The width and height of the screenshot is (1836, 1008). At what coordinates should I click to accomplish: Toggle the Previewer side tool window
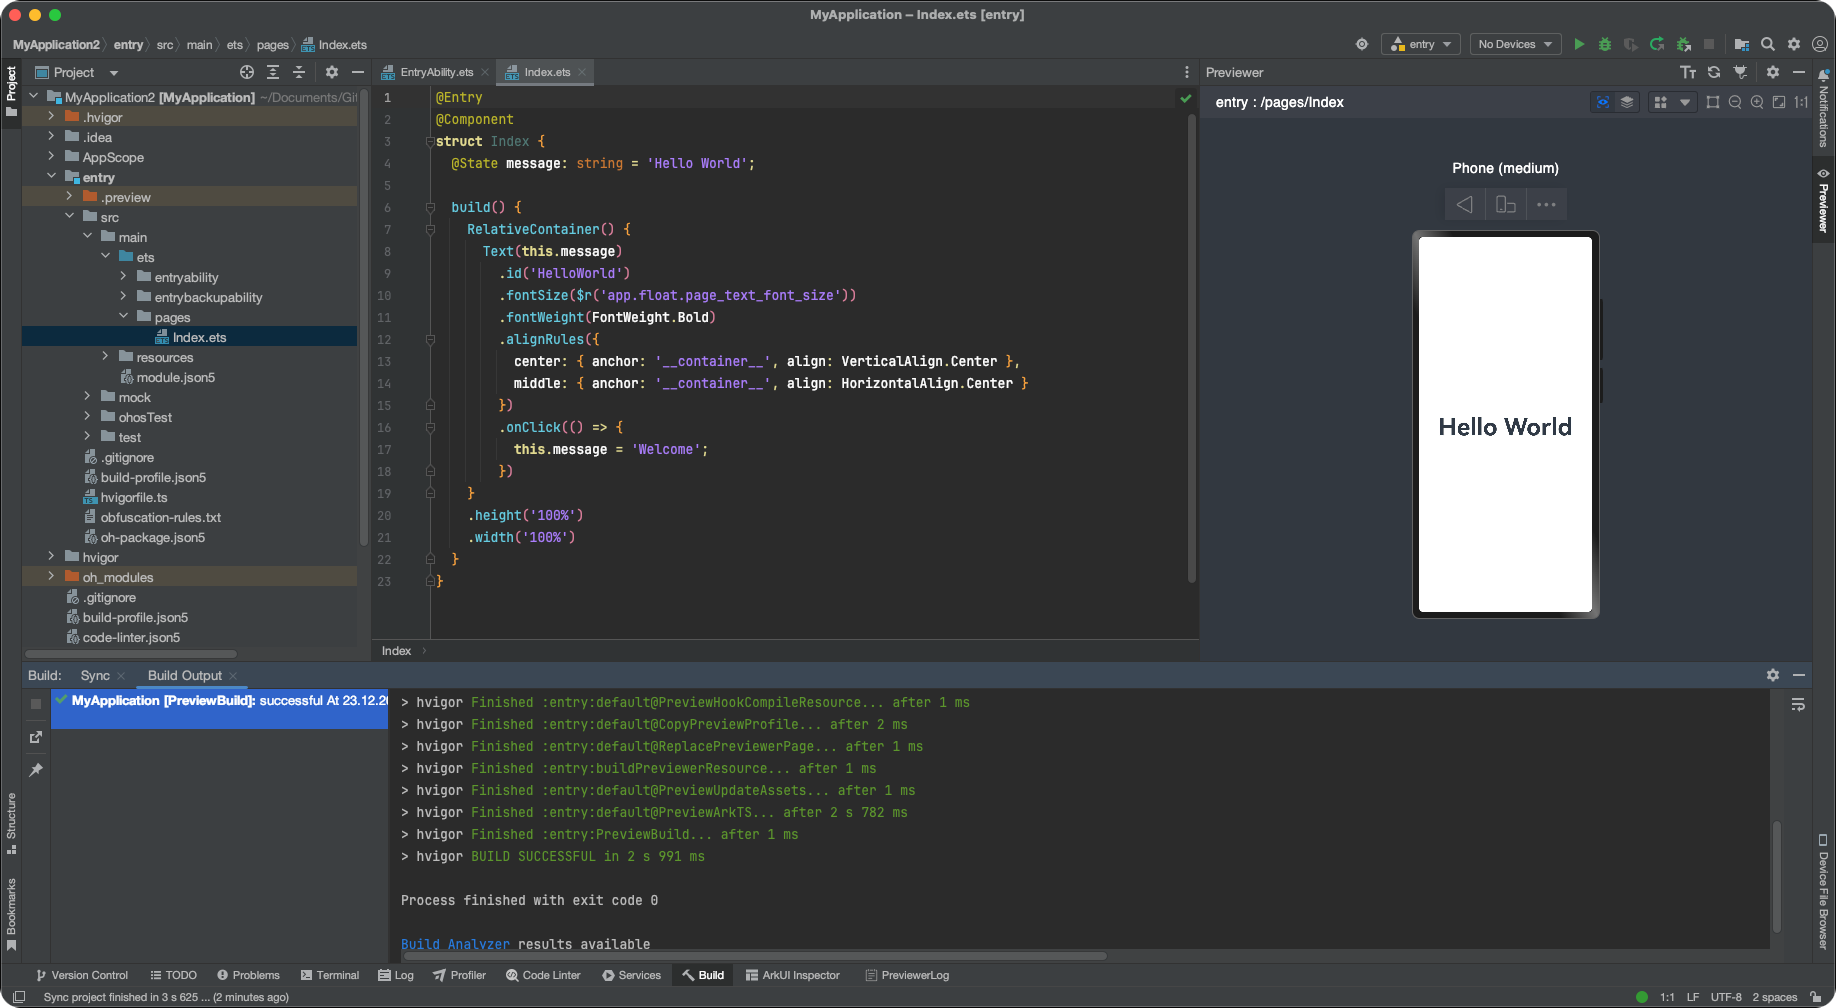tap(1823, 201)
